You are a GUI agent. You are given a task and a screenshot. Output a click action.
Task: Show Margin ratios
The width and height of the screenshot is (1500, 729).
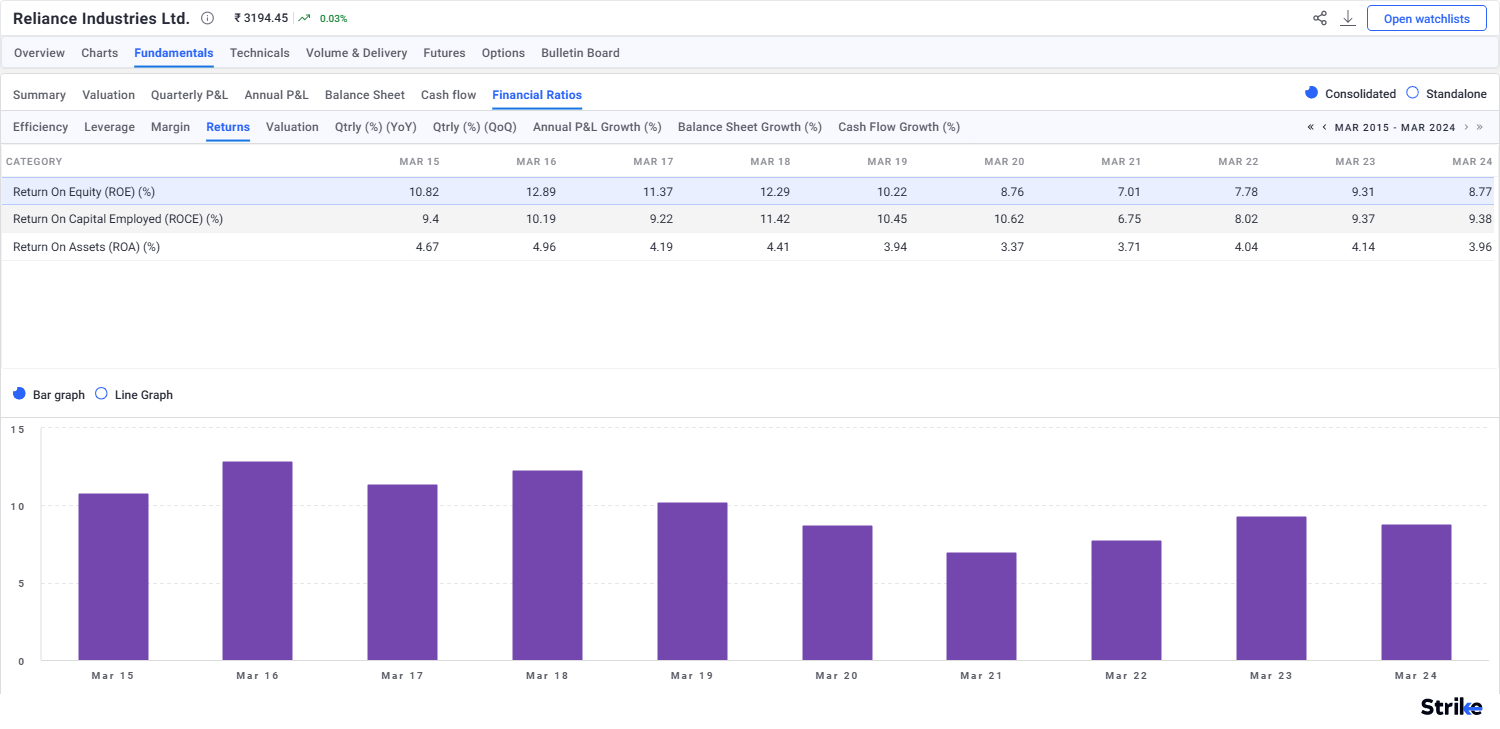pyautogui.click(x=170, y=127)
